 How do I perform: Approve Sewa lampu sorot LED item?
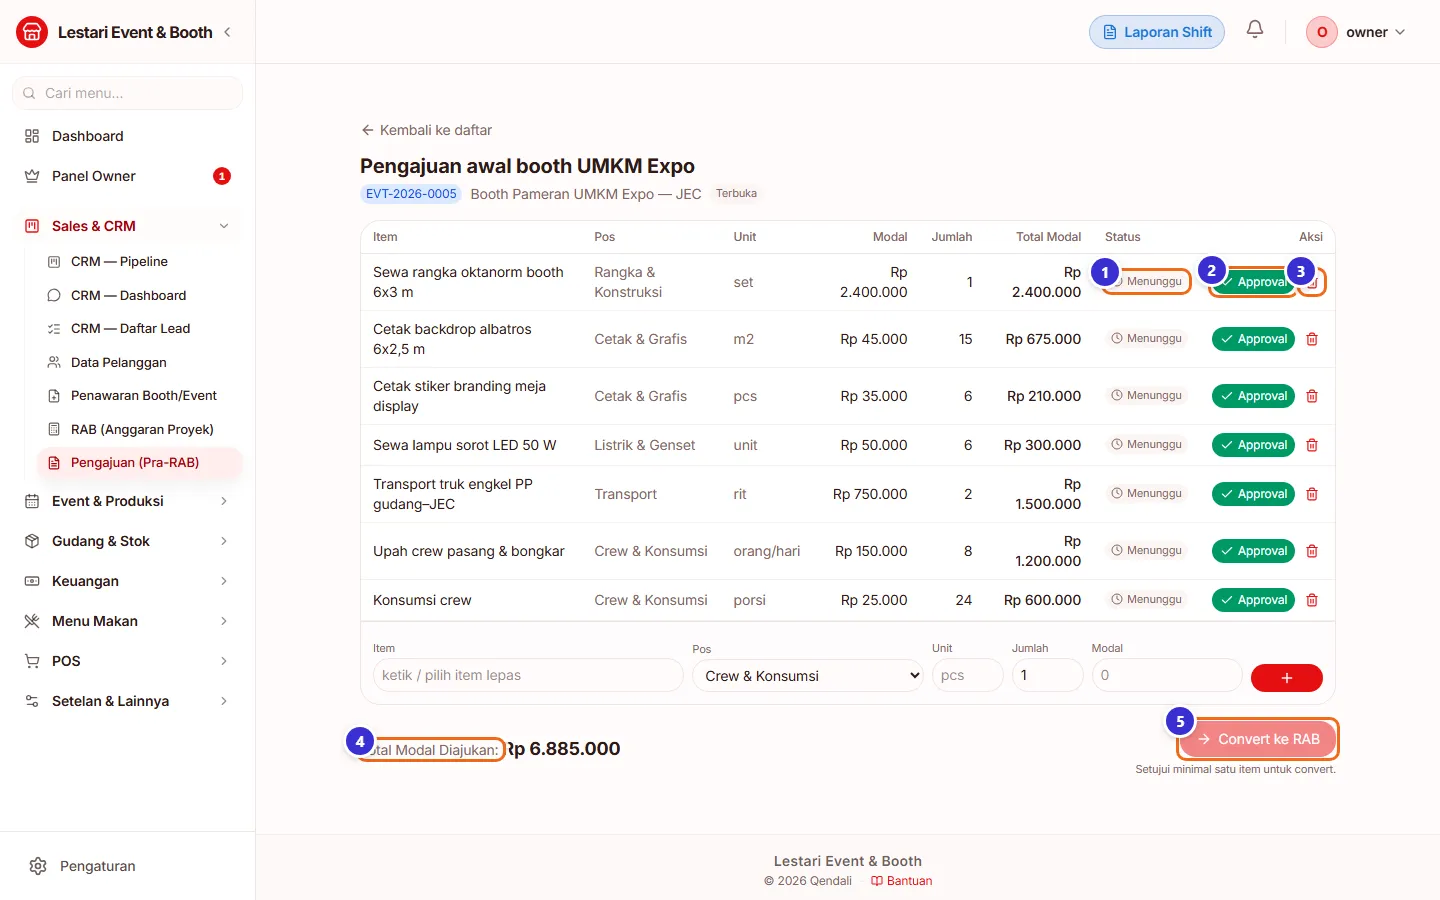(1253, 445)
